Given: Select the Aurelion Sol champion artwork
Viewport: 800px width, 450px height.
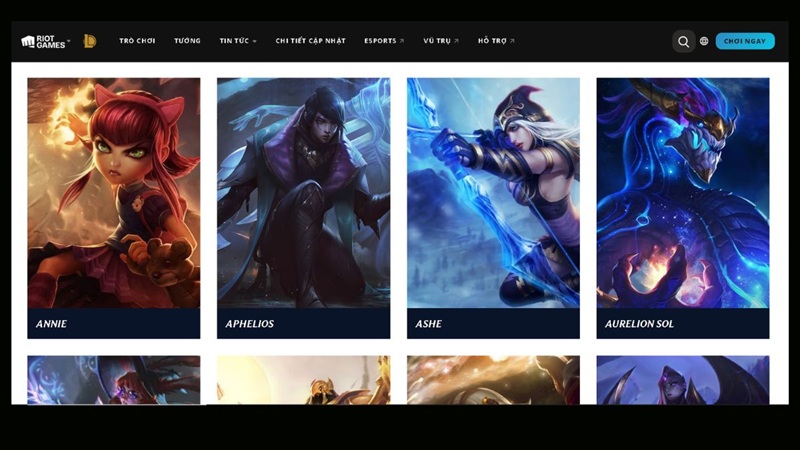Looking at the screenshot, I should click(683, 193).
